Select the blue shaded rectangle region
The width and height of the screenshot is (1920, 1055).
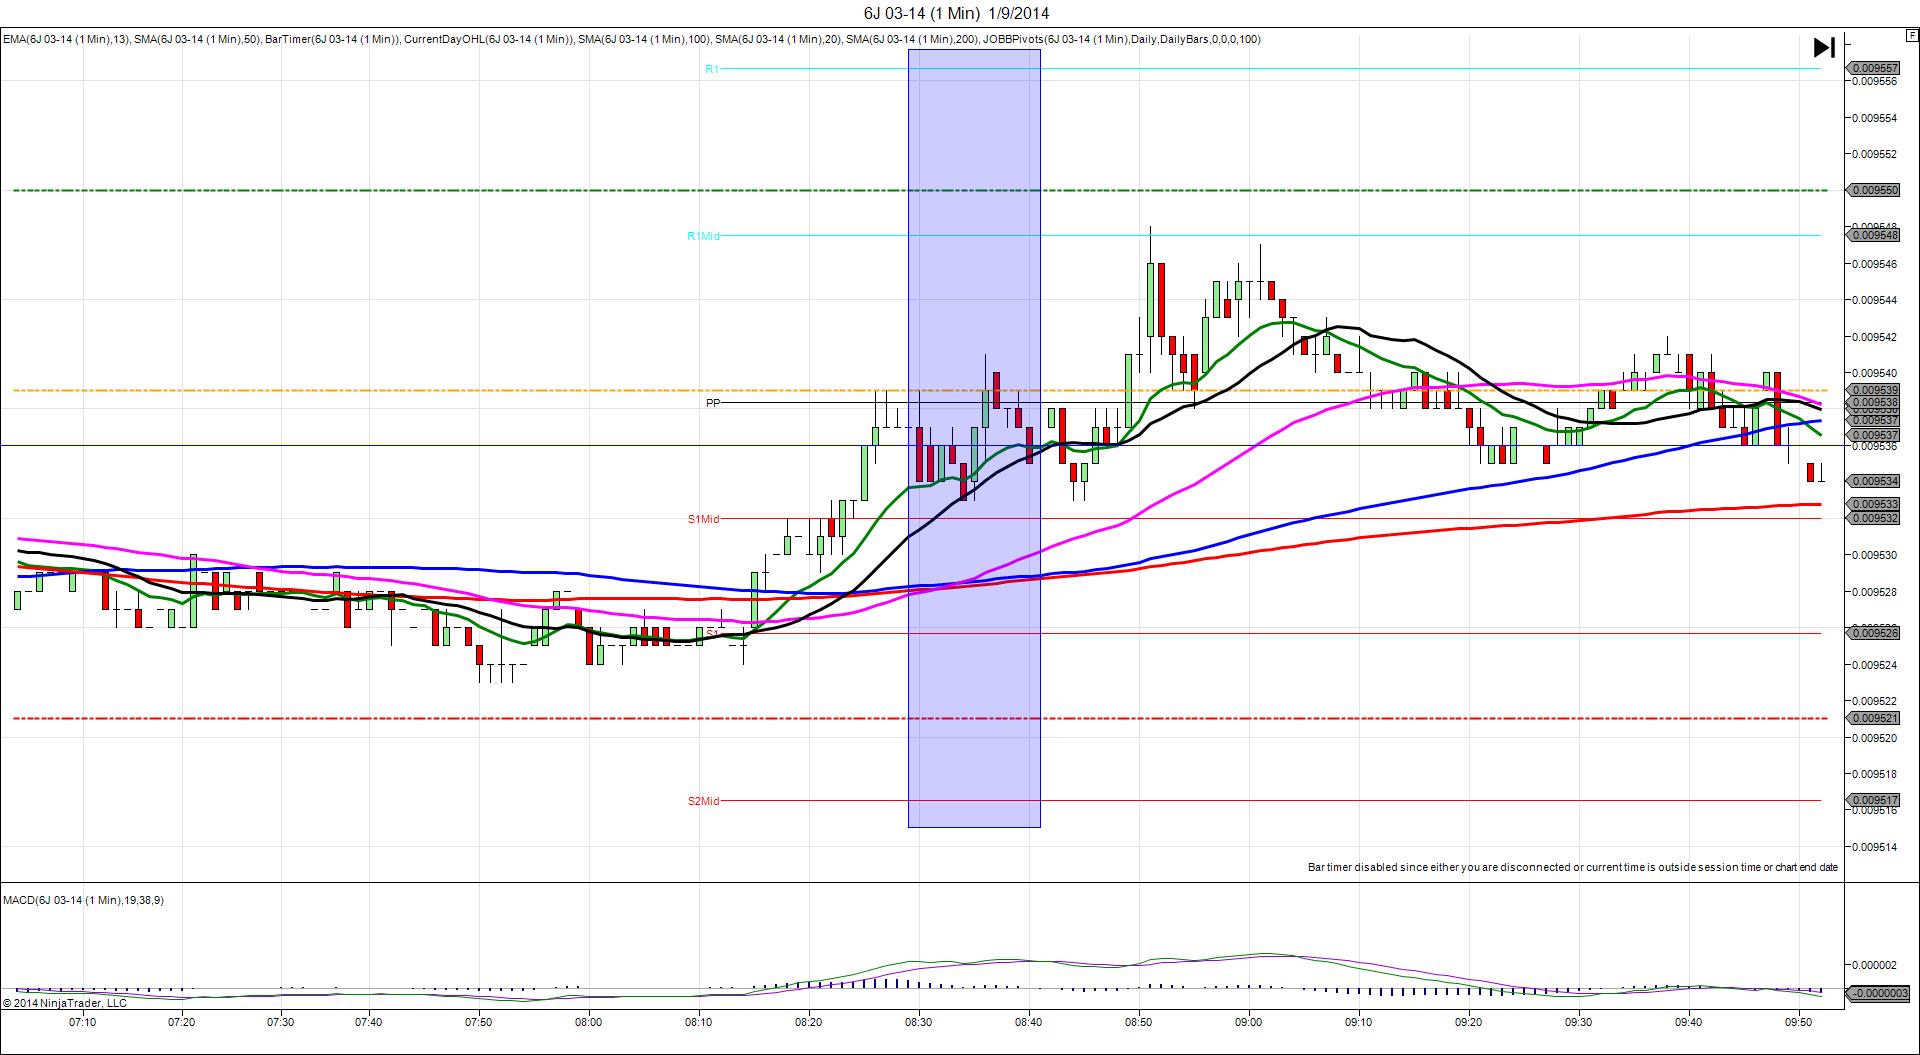(x=974, y=438)
